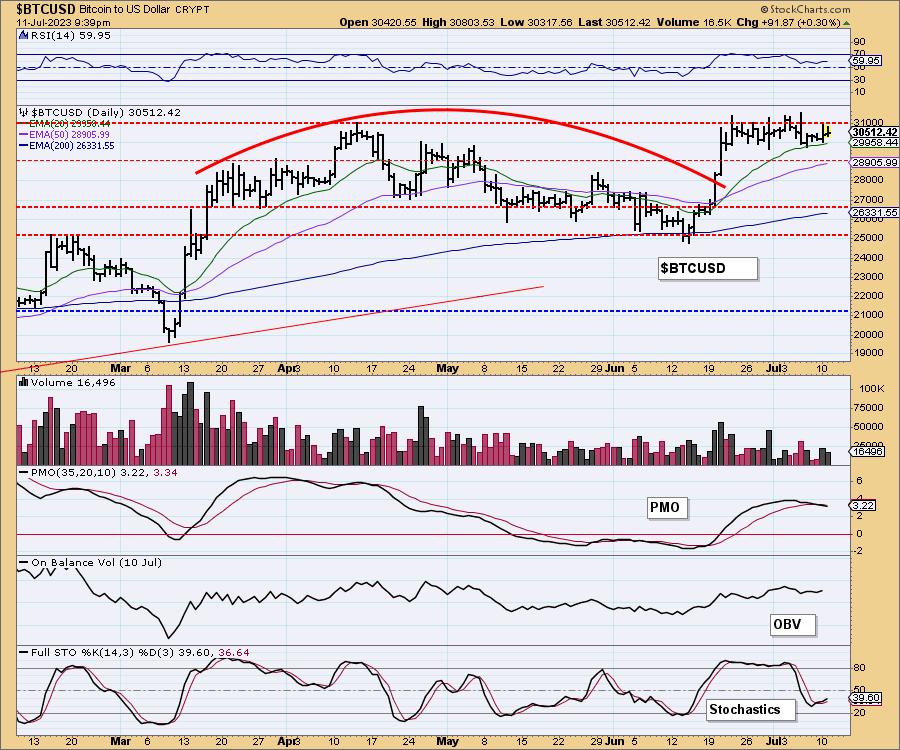Image resolution: width=900 pixels, height=750 pixels.
Task: Click the Chg +91.87 (+0.30%) value
Action: (x=788, y=22)
